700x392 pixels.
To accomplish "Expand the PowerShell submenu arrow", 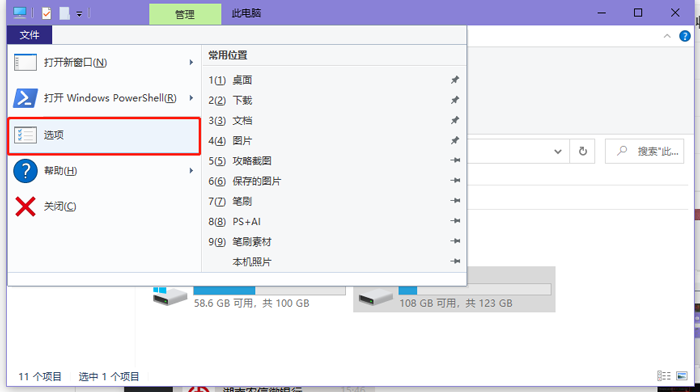I will pyautogui.click(x=191, y=98).
